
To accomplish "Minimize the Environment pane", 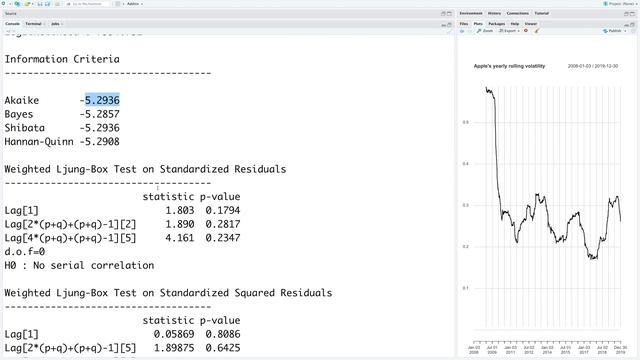I will [626, 13].
